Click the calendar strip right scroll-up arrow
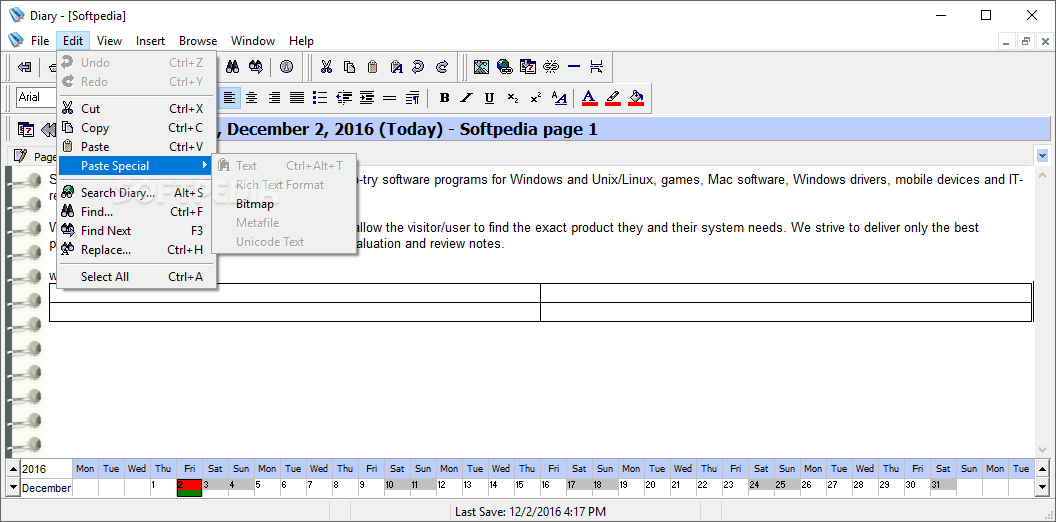 pos(1043,469)
